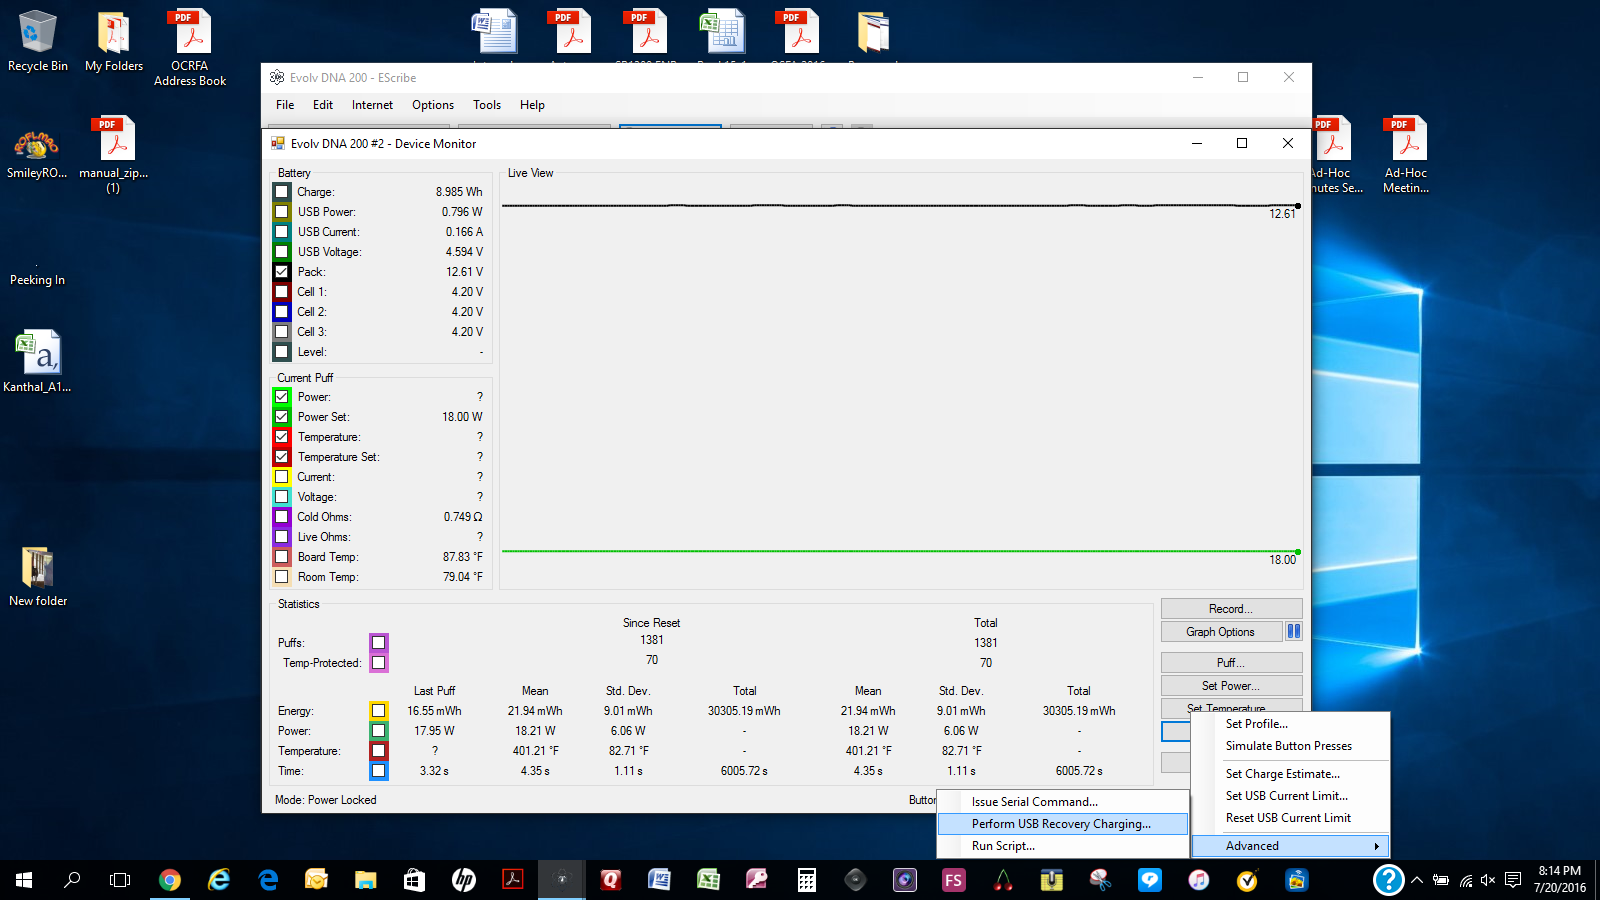1600x900 pixels.
Task: Enable the USB Power graph checkbox
Action: pos(282,212)
